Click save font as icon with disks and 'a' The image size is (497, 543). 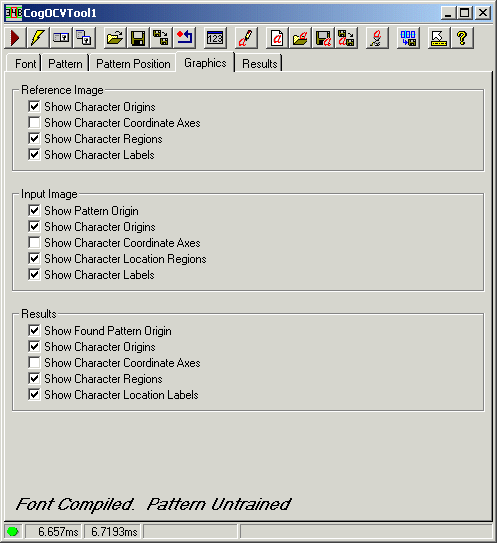tap(346, 38)
